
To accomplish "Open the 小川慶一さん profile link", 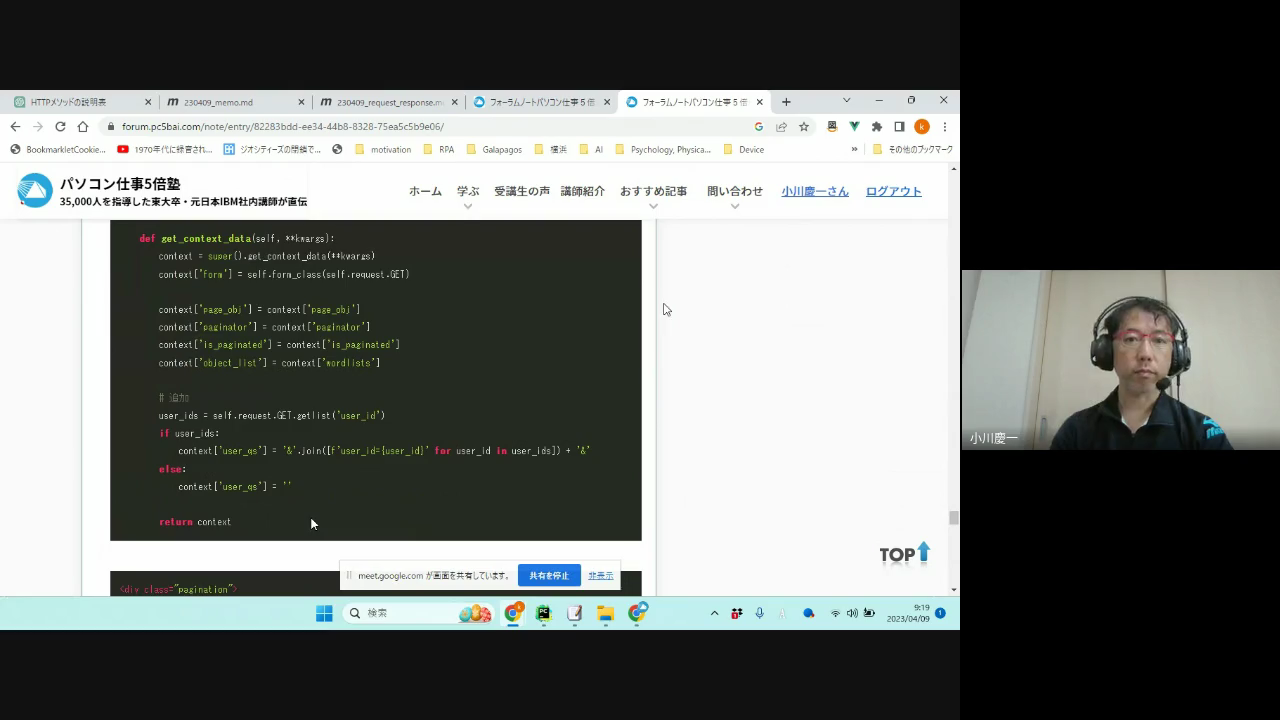I will (x=814, y=191).
